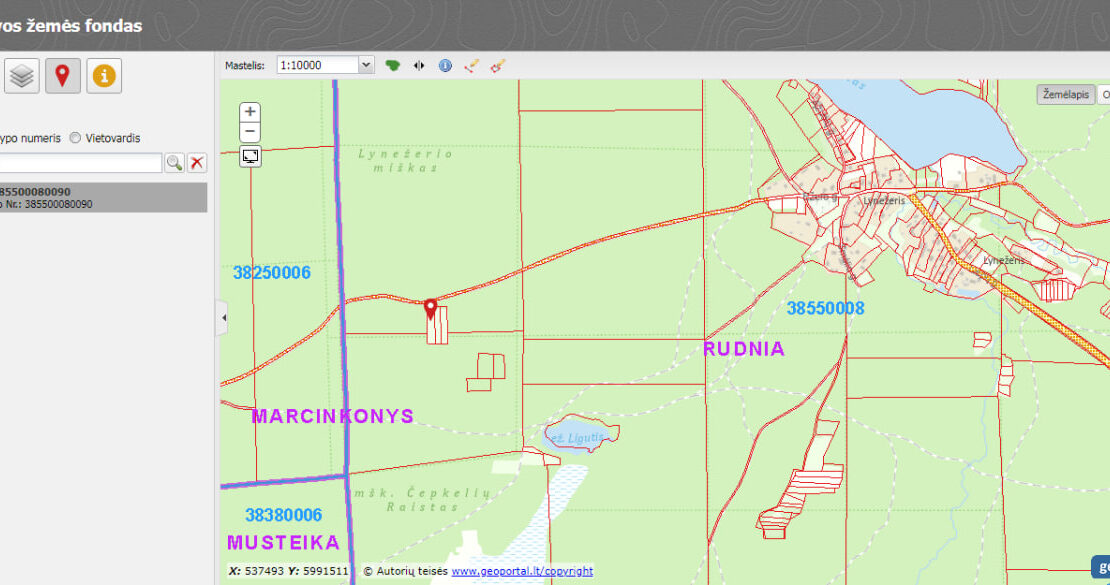
Task: Choose the measure area tool
Action: click(x=498, y=65)
